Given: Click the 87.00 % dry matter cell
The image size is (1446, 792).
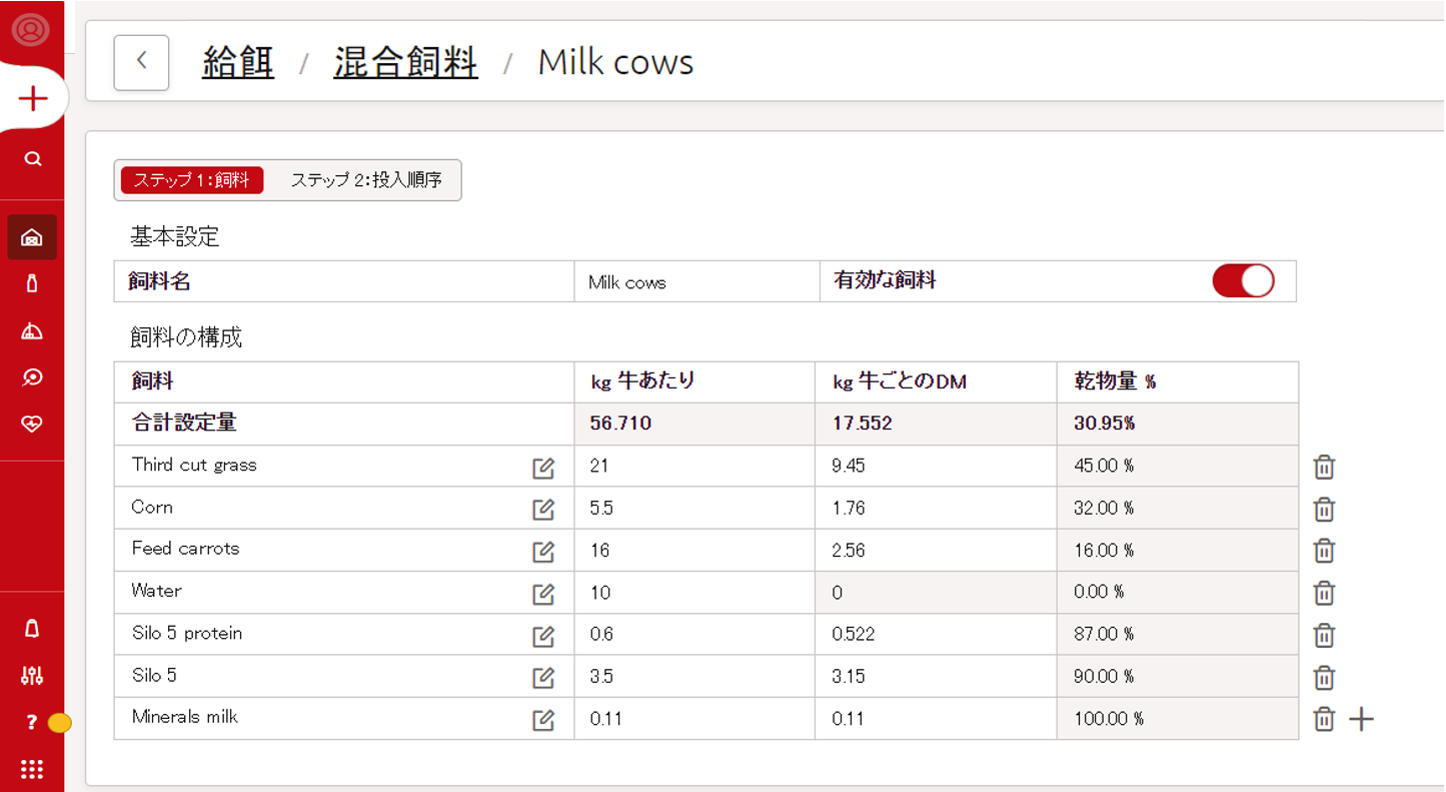Looking at the screenshot, I should pyautogui.click(x=1178, y=634).
